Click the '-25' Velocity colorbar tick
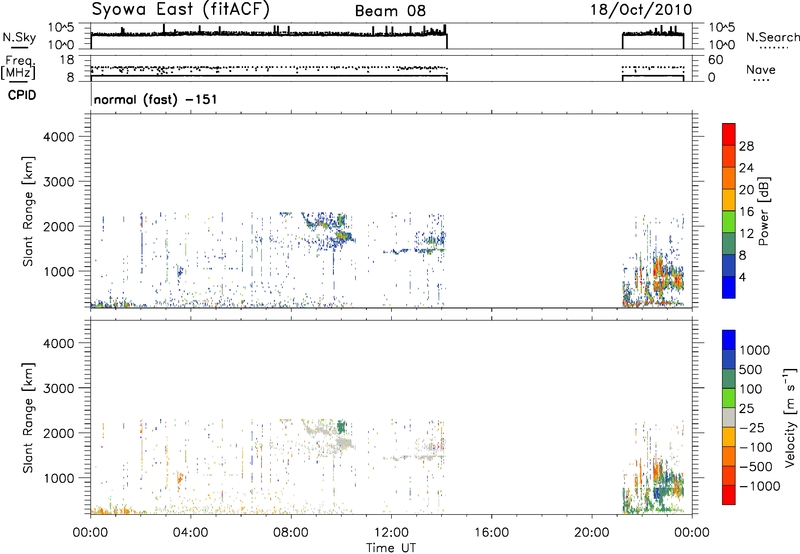The width and height of the screenshot is (800, 554). coord(752,427)
